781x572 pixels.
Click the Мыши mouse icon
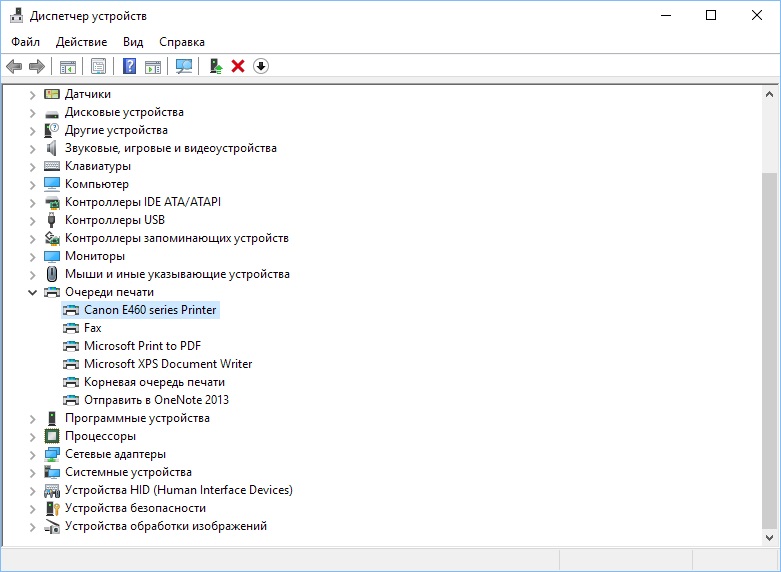coord(52,274)
